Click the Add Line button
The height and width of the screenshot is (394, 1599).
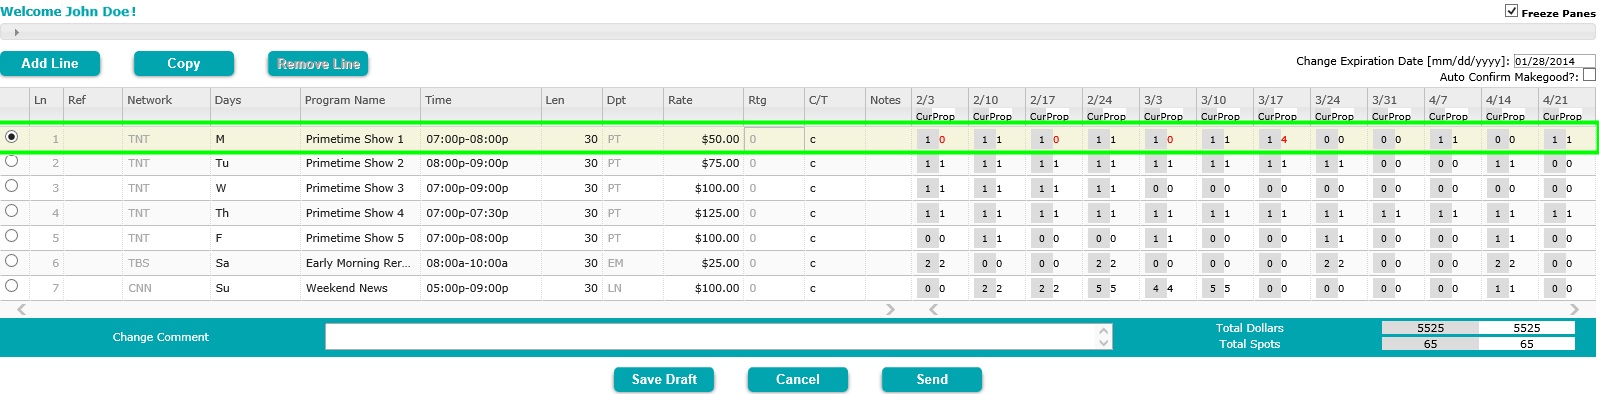click(x=50, y=63)
